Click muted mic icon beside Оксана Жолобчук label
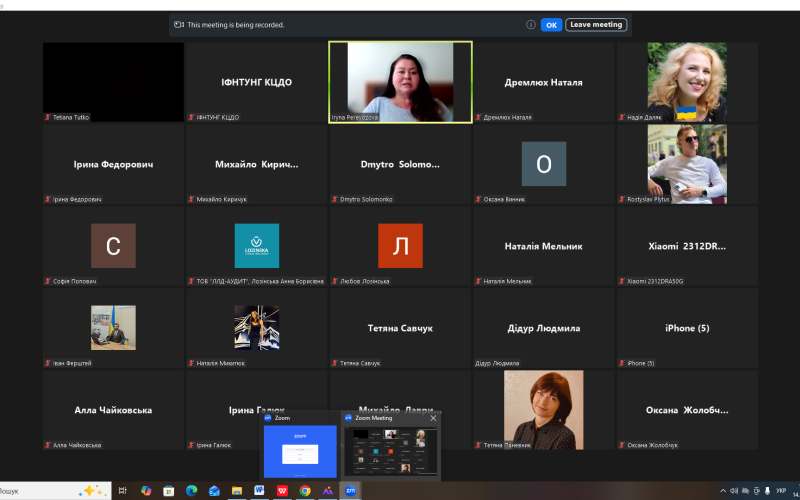This screenshot has height=500, width=800. (x=622, y=445)
